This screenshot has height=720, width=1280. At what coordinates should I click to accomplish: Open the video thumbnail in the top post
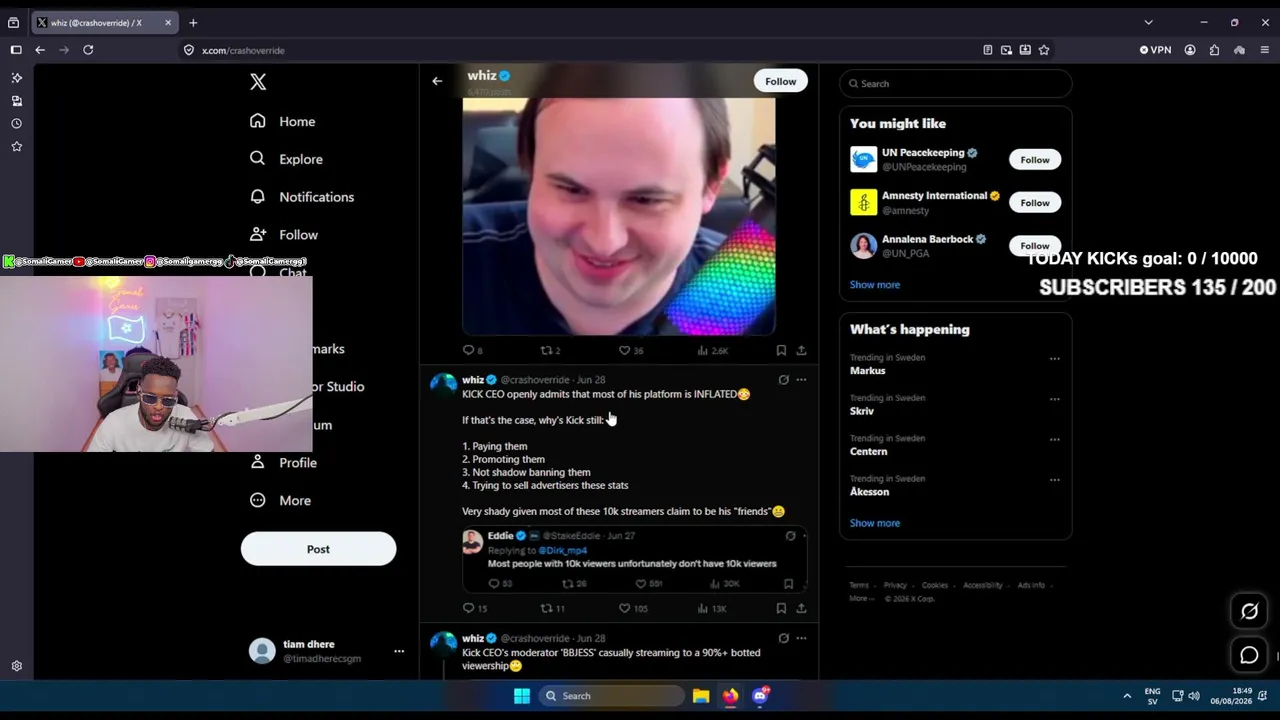(x=619, y=215)
